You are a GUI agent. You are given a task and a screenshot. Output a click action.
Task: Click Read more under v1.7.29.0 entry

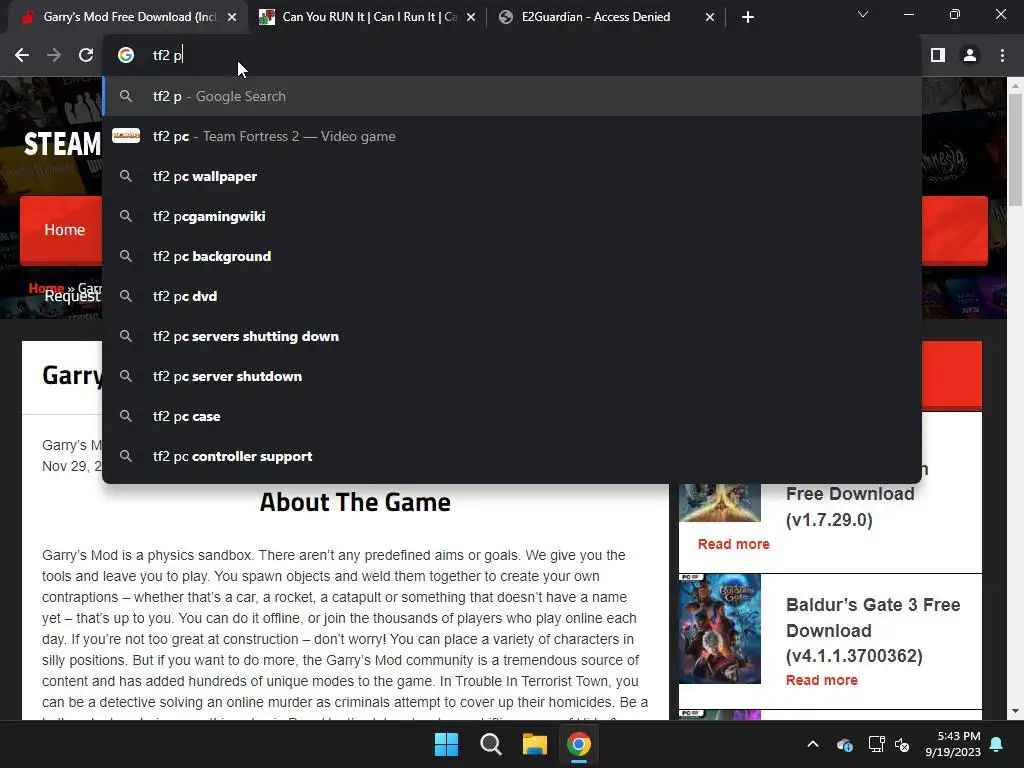(x=733, y=544)
